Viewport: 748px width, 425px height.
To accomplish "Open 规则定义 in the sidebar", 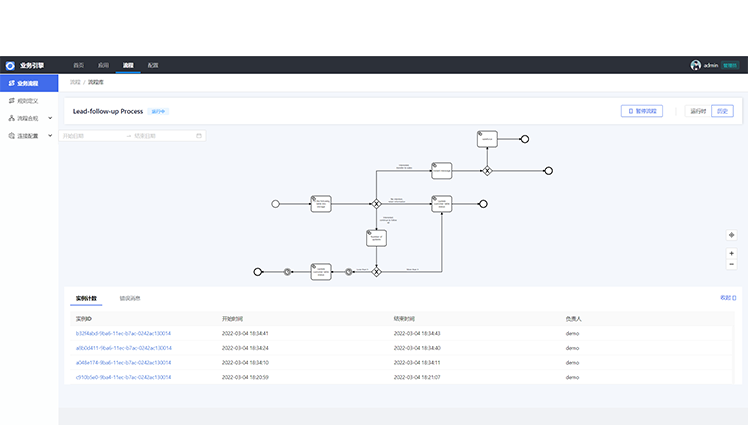I will 28,100.
